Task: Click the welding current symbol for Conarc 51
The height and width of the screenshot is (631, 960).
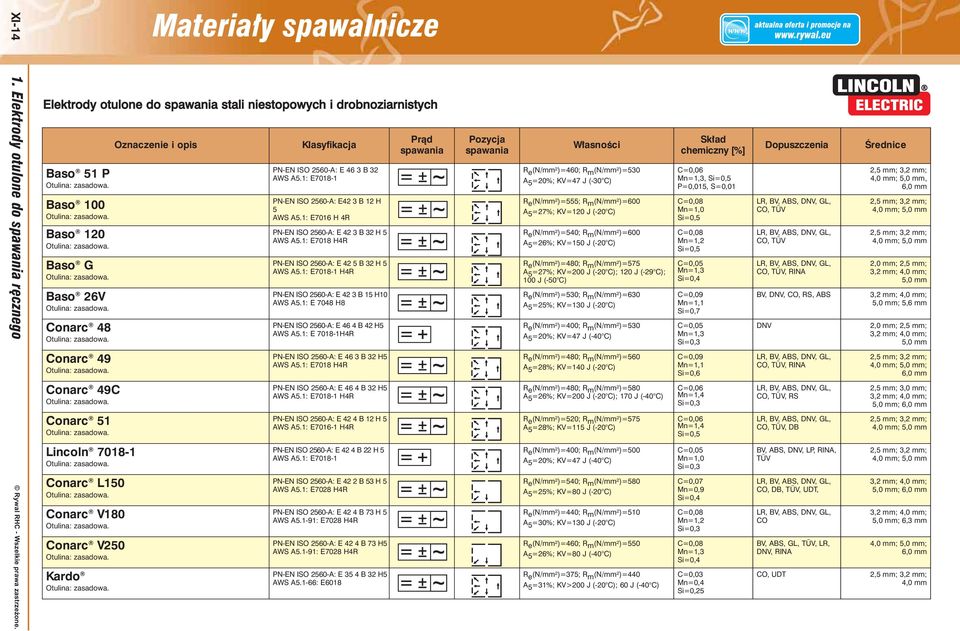Action: pyautogui.click(x=422, y=427)
